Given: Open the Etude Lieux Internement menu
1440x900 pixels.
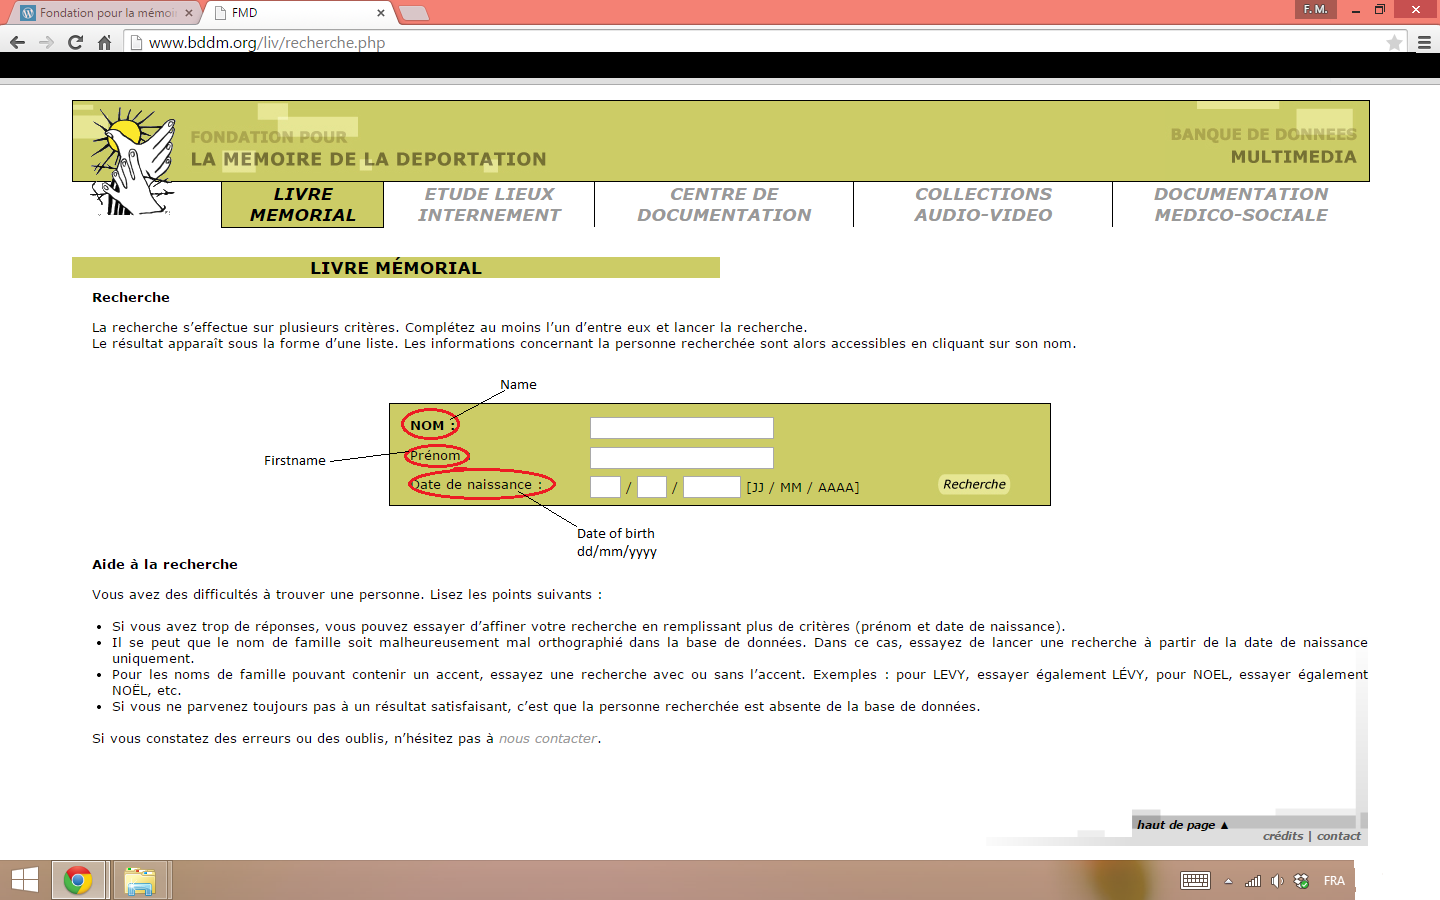Looking at the screenshot, I should tap(489, 204).
